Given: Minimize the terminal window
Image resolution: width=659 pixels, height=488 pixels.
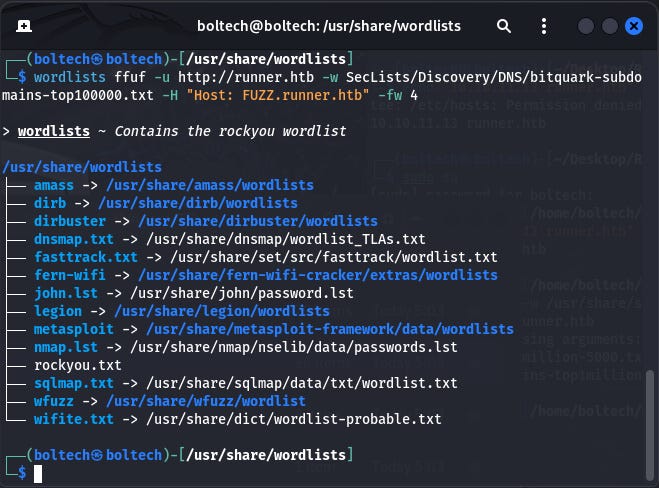Looking at the screenshot, I should [x=586, y=26].
